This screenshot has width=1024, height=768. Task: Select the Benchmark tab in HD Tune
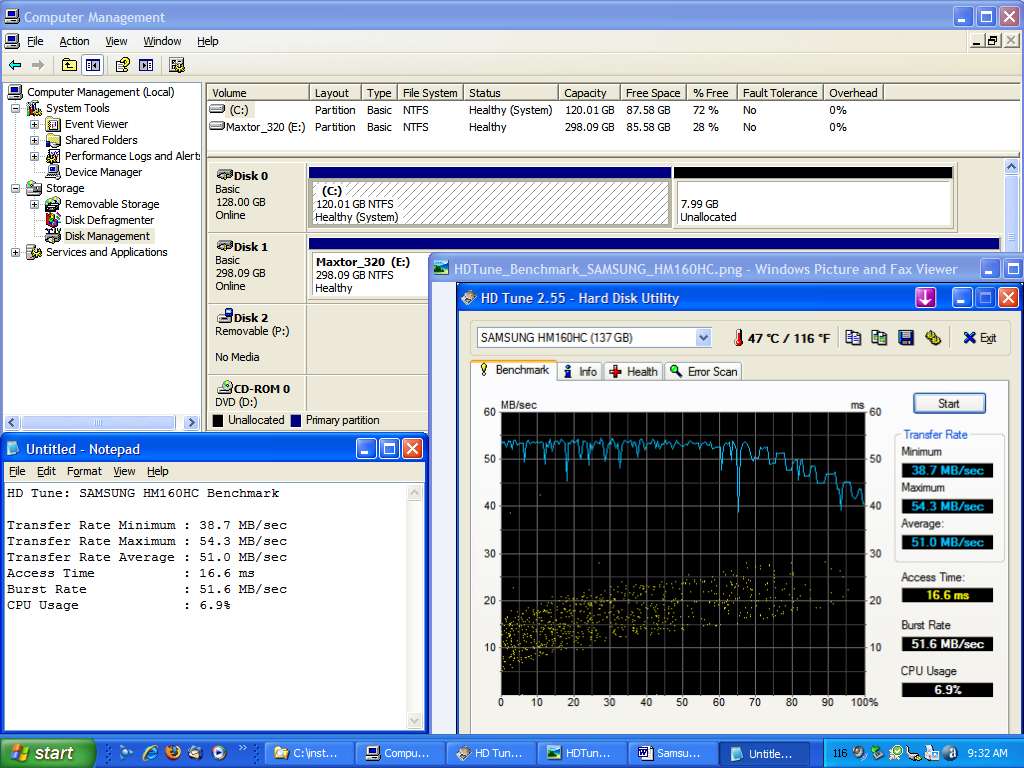514,370
